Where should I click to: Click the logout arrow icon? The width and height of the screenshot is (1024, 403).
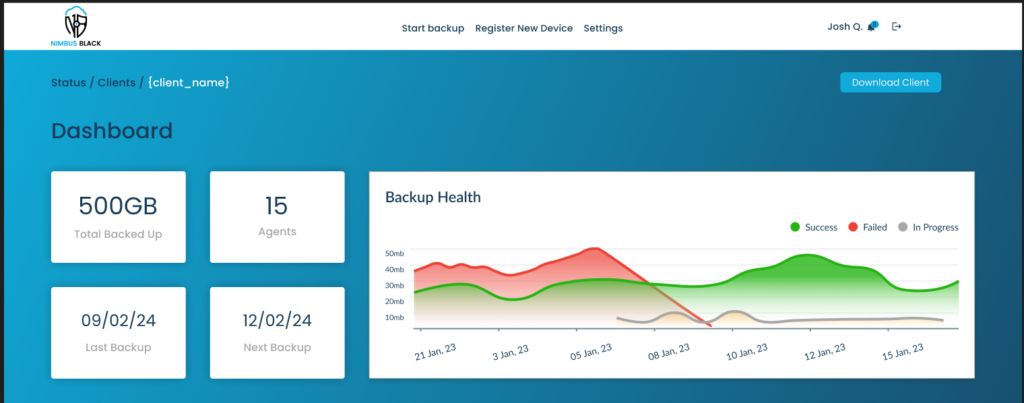[897, 27]
